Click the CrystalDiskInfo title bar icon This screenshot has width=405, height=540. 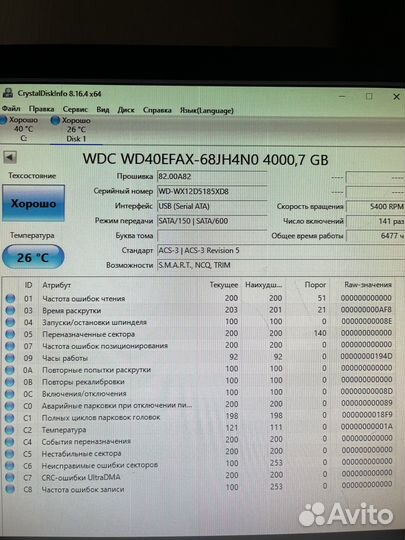coord(8,93)
